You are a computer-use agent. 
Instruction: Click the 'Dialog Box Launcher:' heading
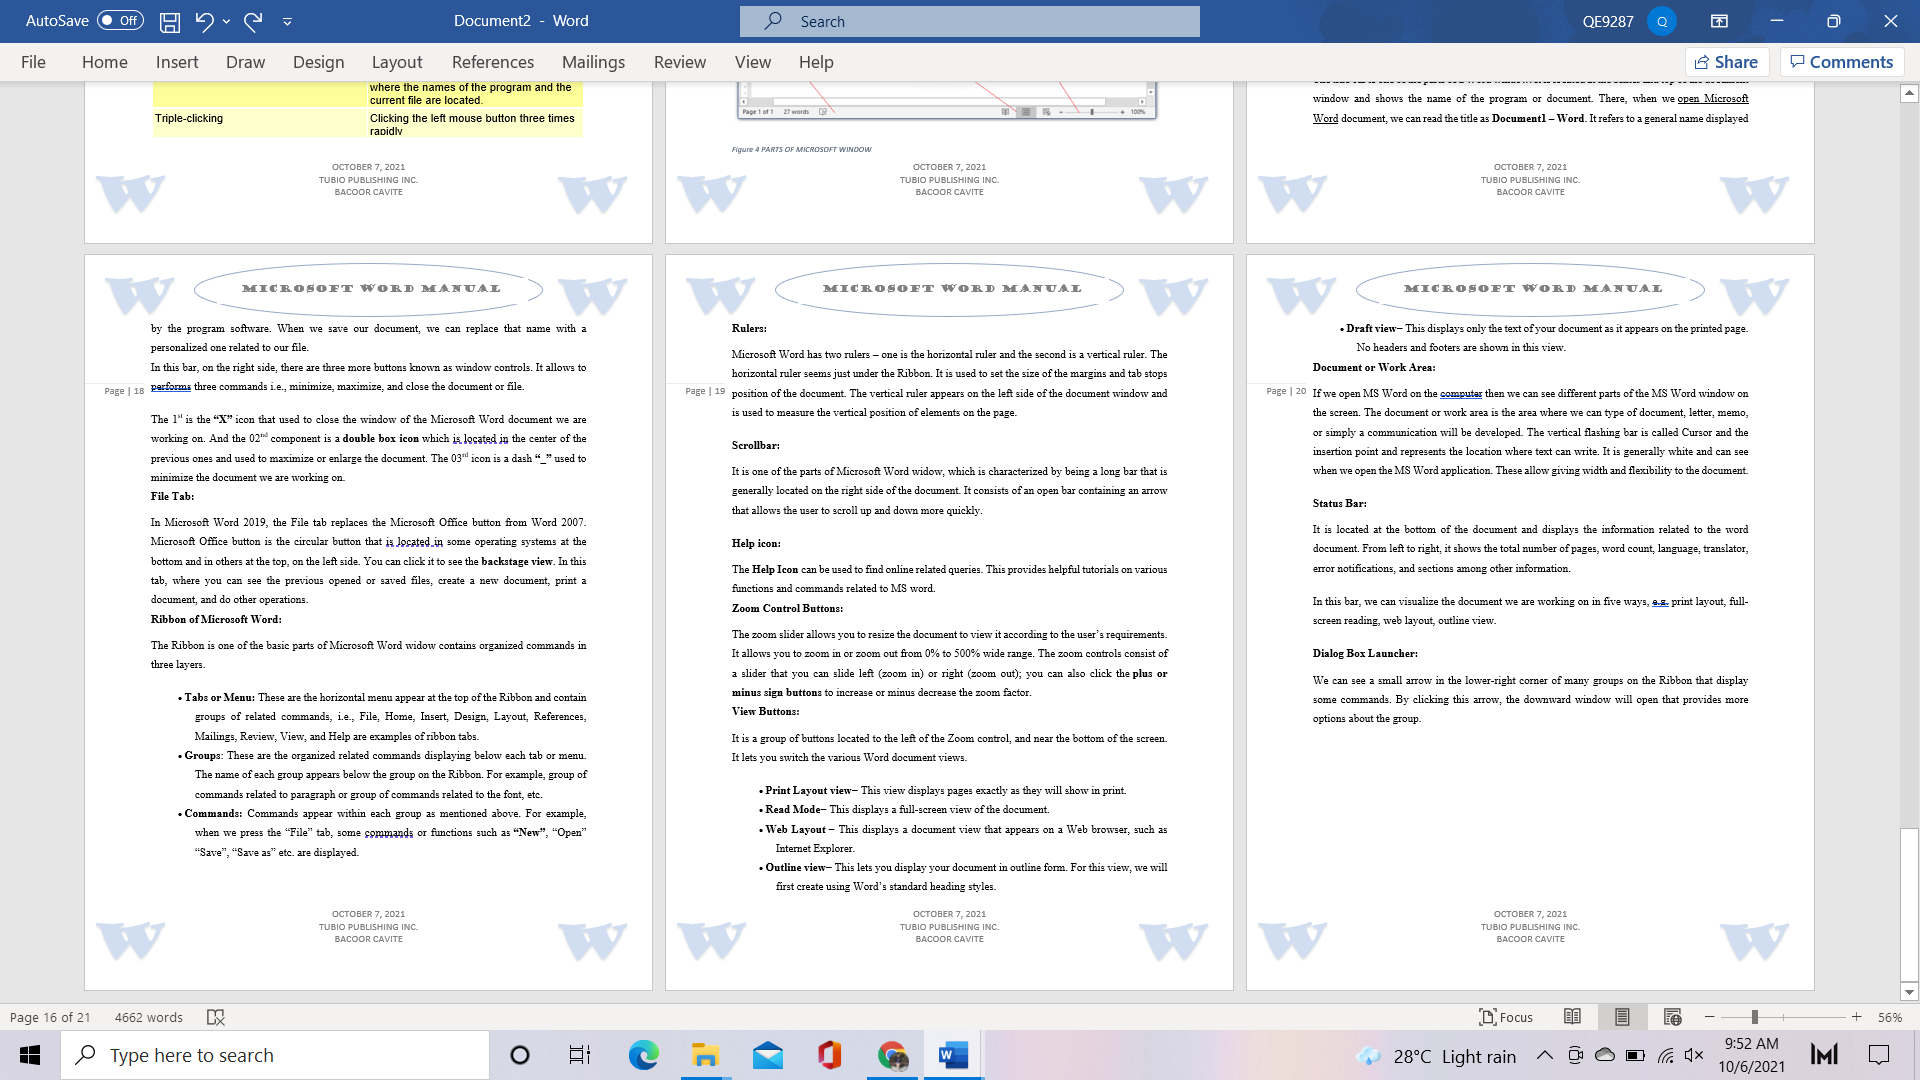(x=1364, y=653)
